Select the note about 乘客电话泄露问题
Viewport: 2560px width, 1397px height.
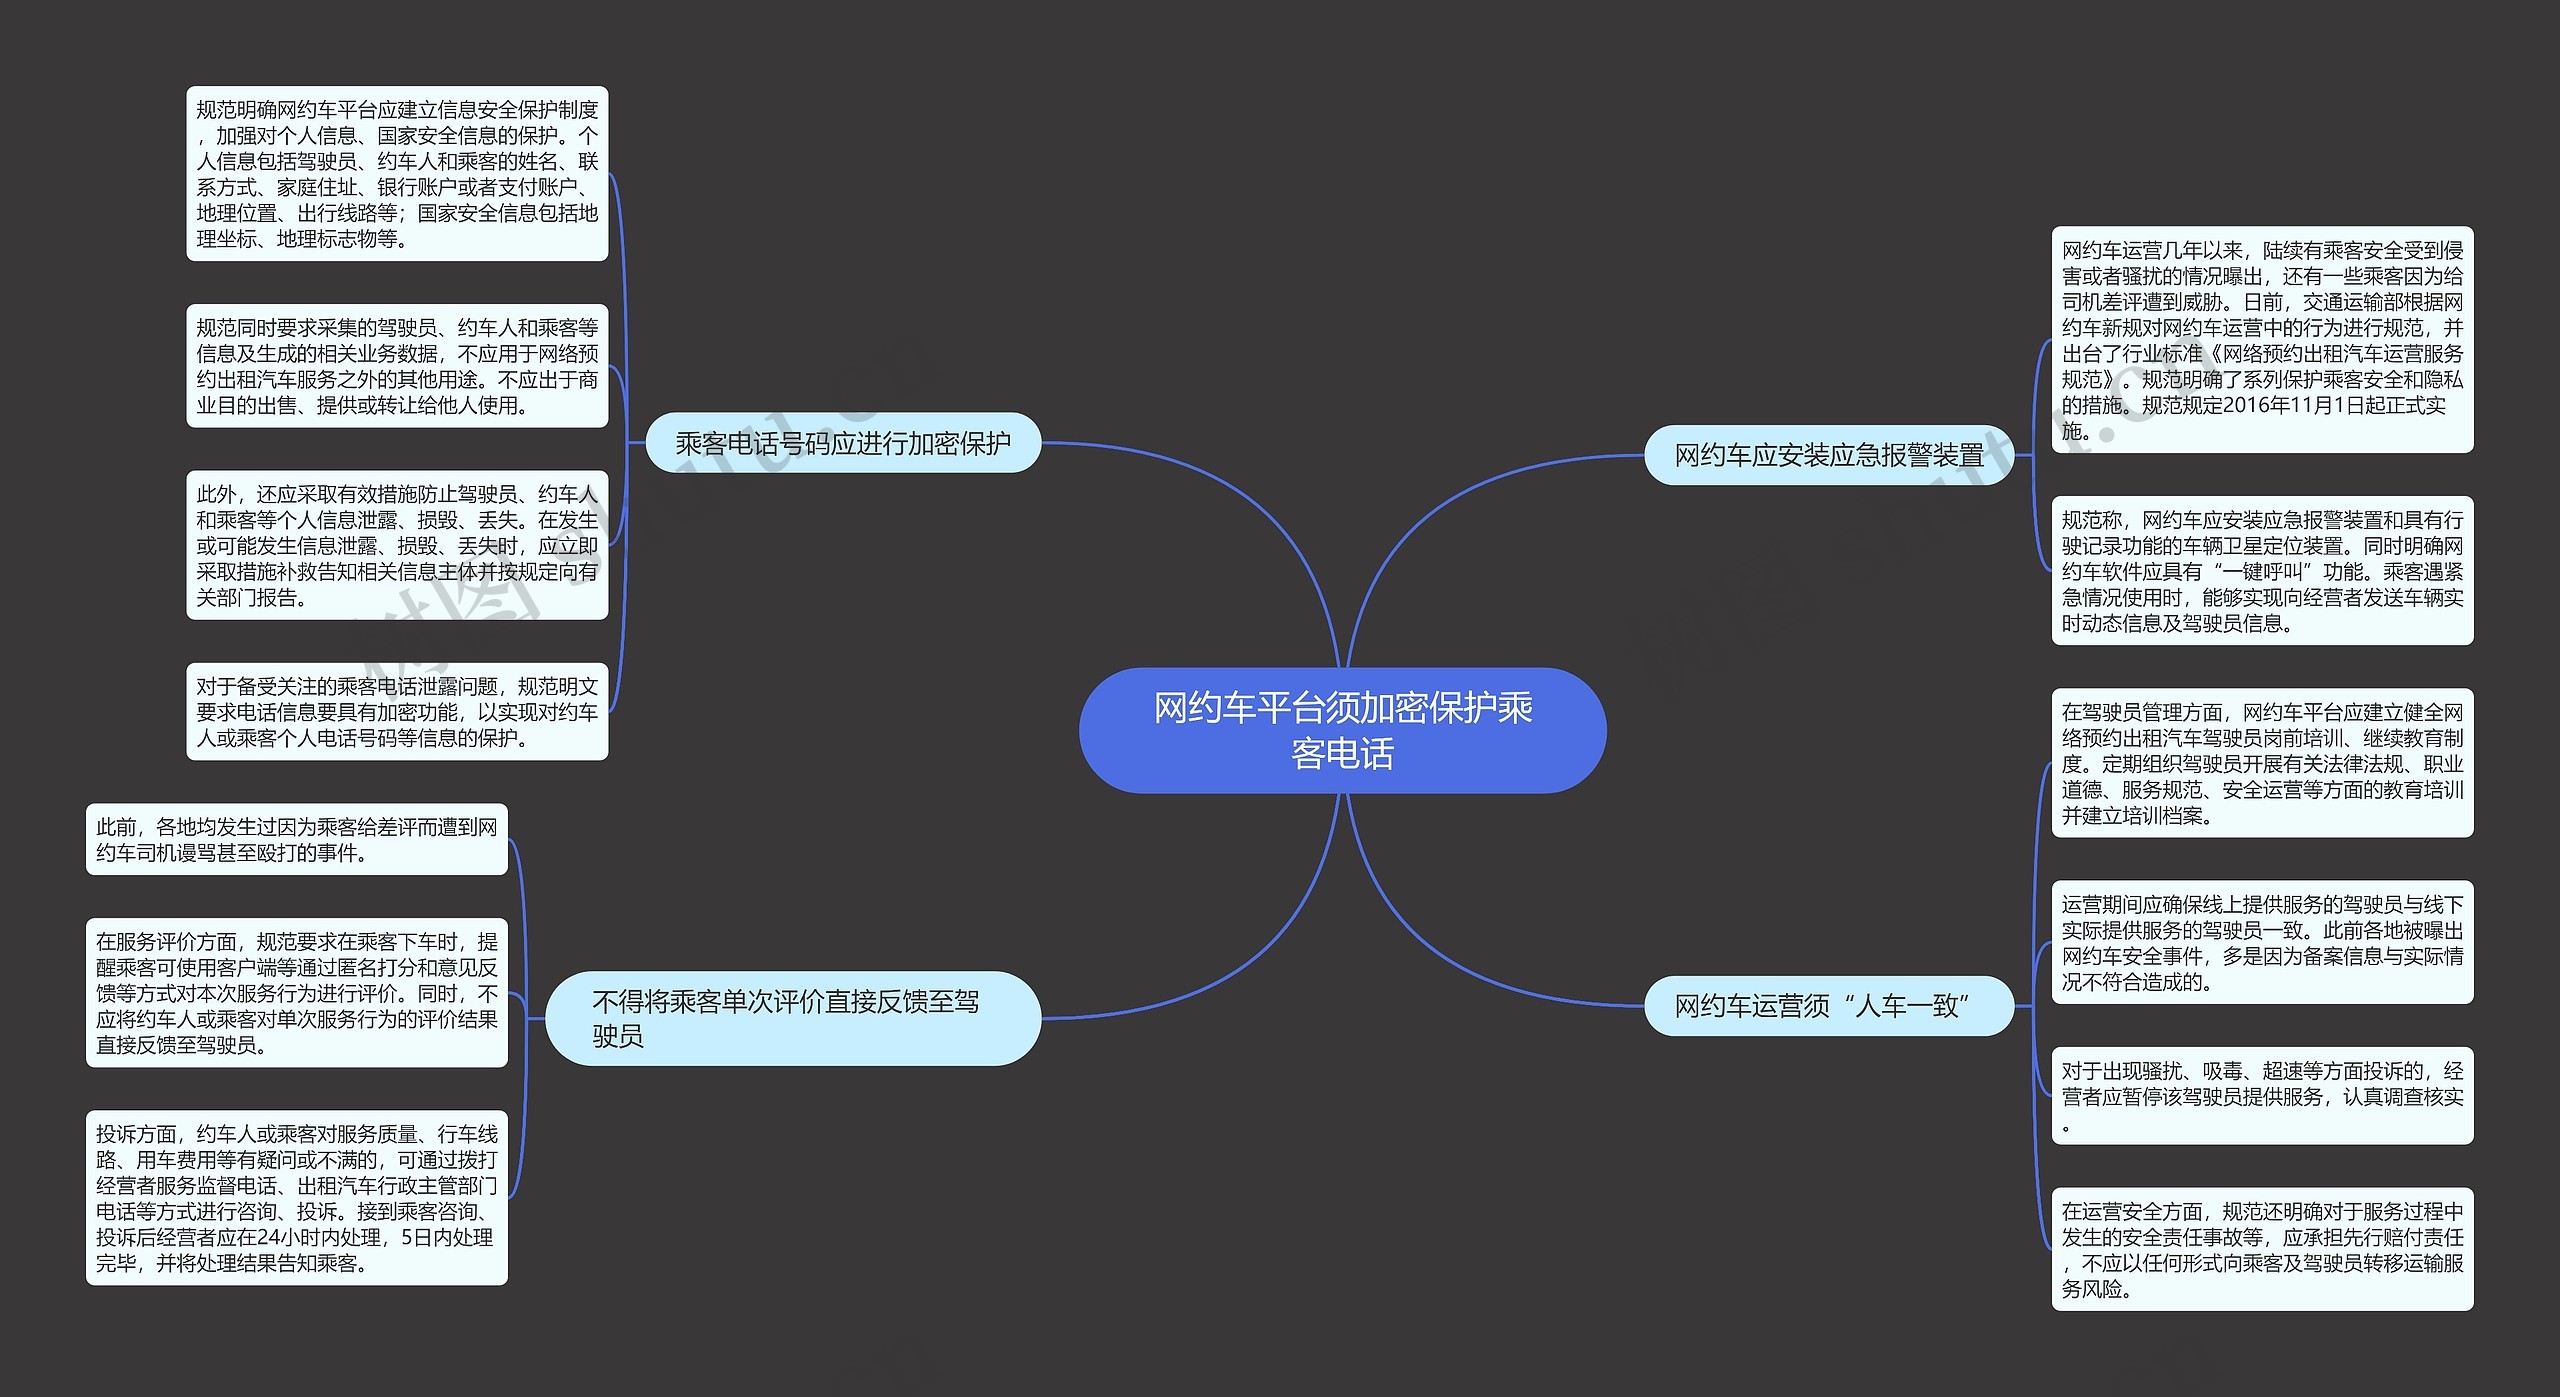click(x=397, y=712)
